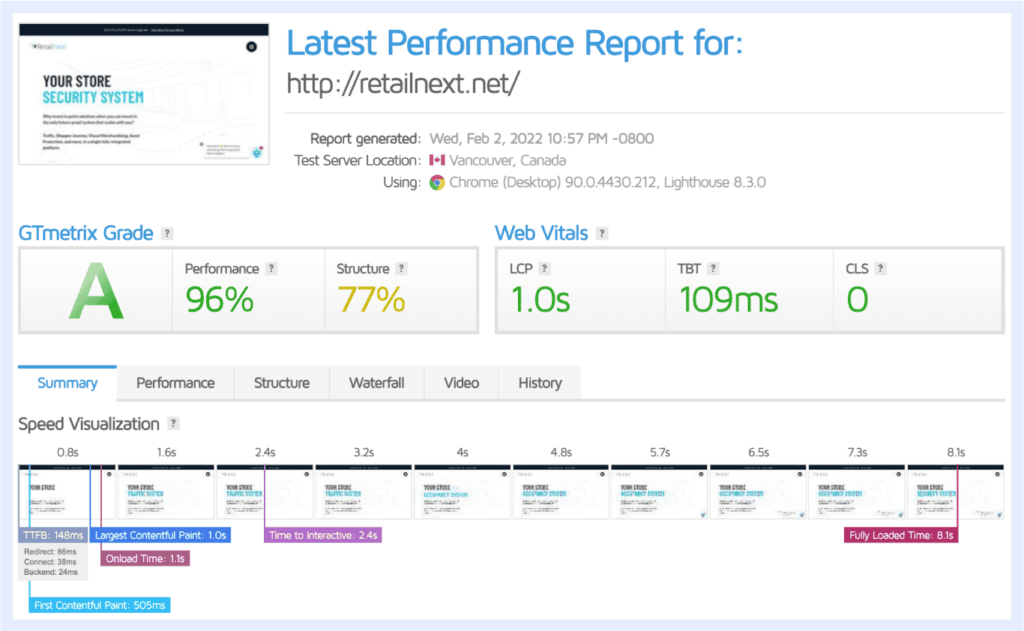This screenshot has height=631, width=1024.
Task: Go to the Video tab
Action: point(461,383)
